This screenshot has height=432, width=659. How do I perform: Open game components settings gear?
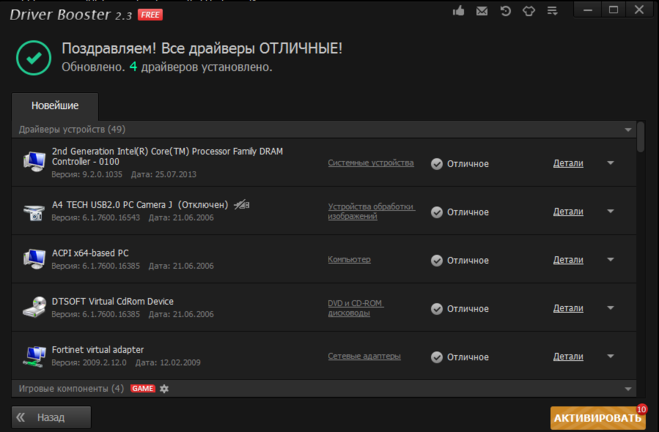click(x=164, y=389)
